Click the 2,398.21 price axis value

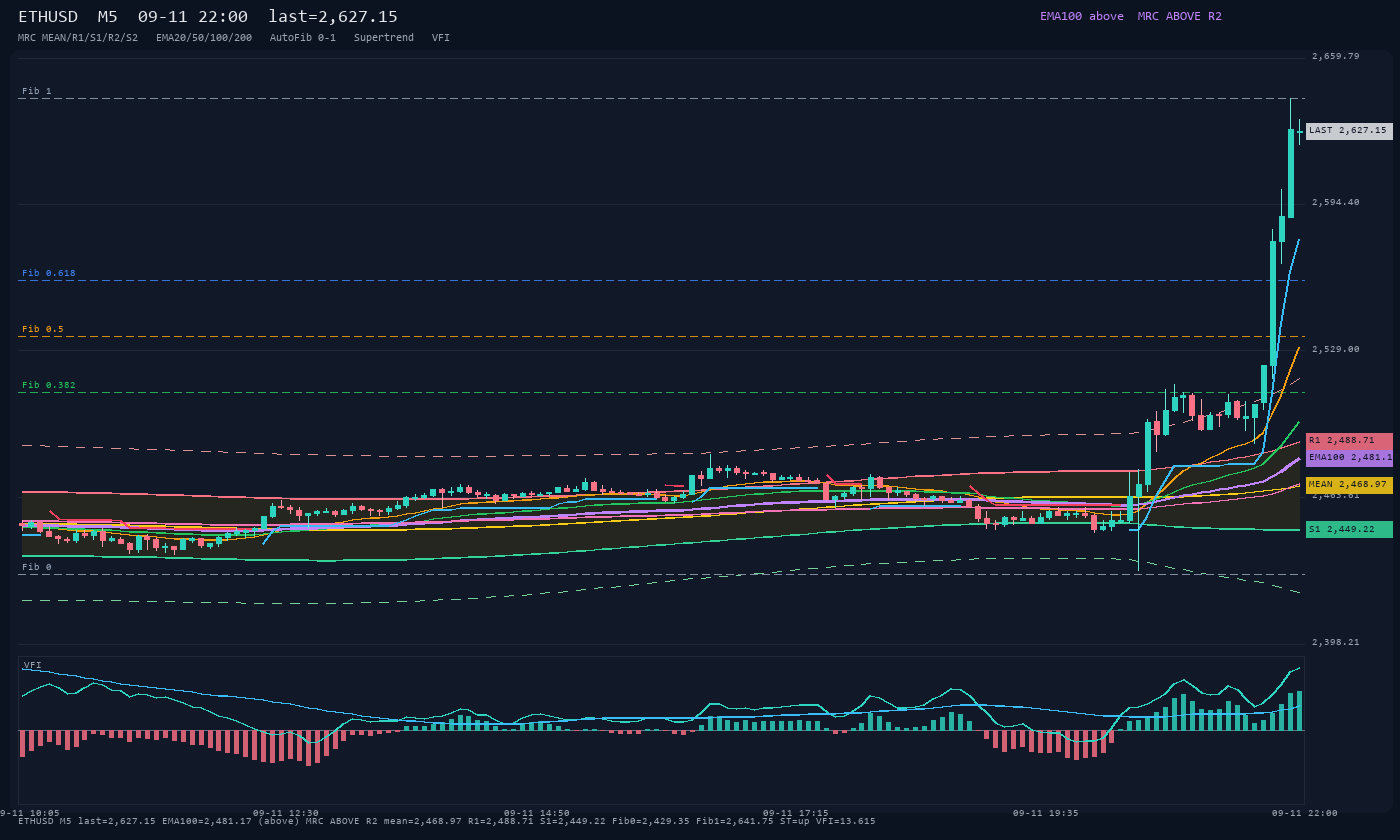(1336, 642)
